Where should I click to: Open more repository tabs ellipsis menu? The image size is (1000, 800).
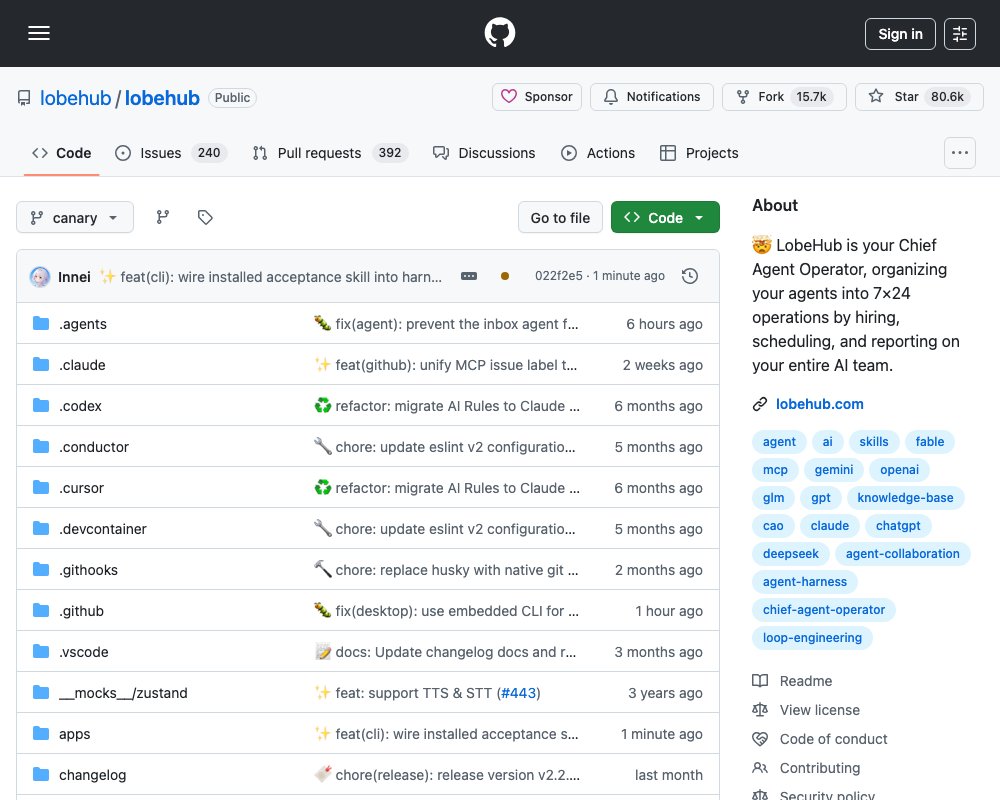pyautogui.click(x=959, y=153)
